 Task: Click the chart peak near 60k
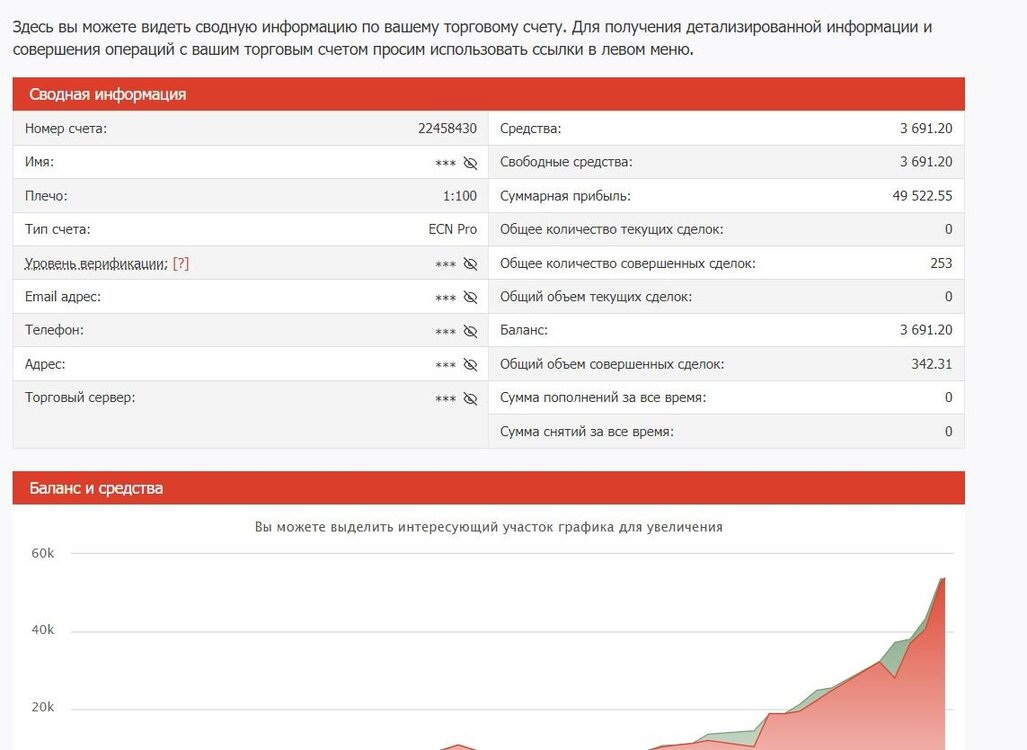[x=943, y=579]
